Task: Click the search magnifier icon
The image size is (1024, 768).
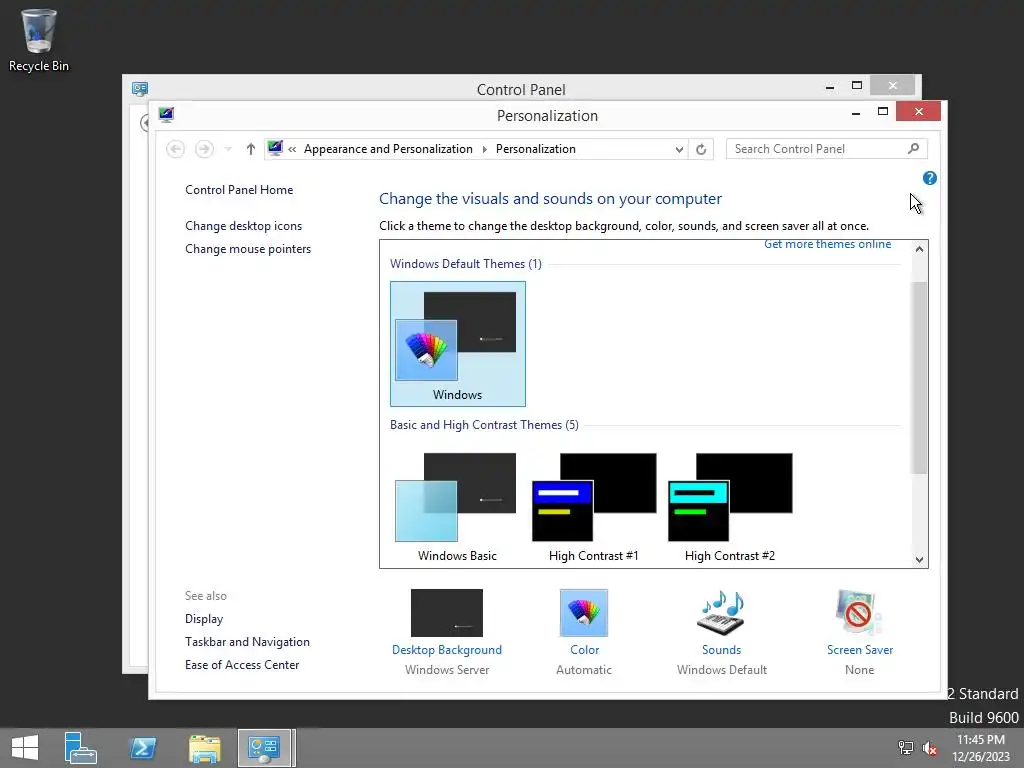Action: (x=914, y=149)
